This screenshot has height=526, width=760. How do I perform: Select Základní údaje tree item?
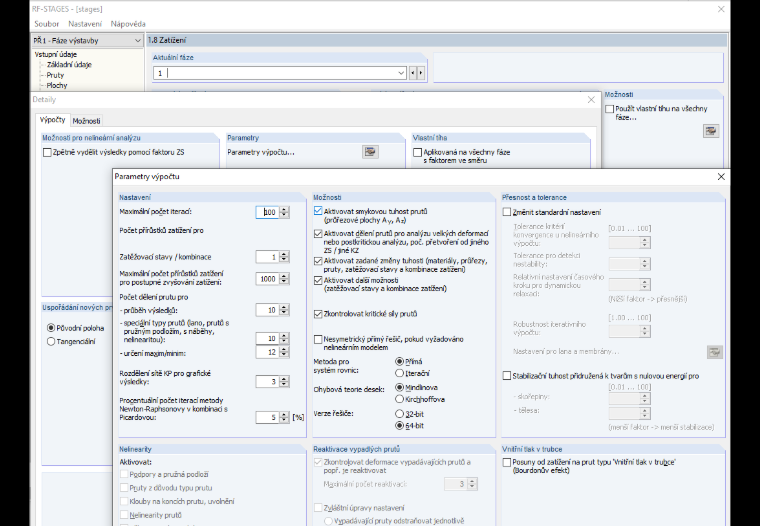click(x=69, y=64)
